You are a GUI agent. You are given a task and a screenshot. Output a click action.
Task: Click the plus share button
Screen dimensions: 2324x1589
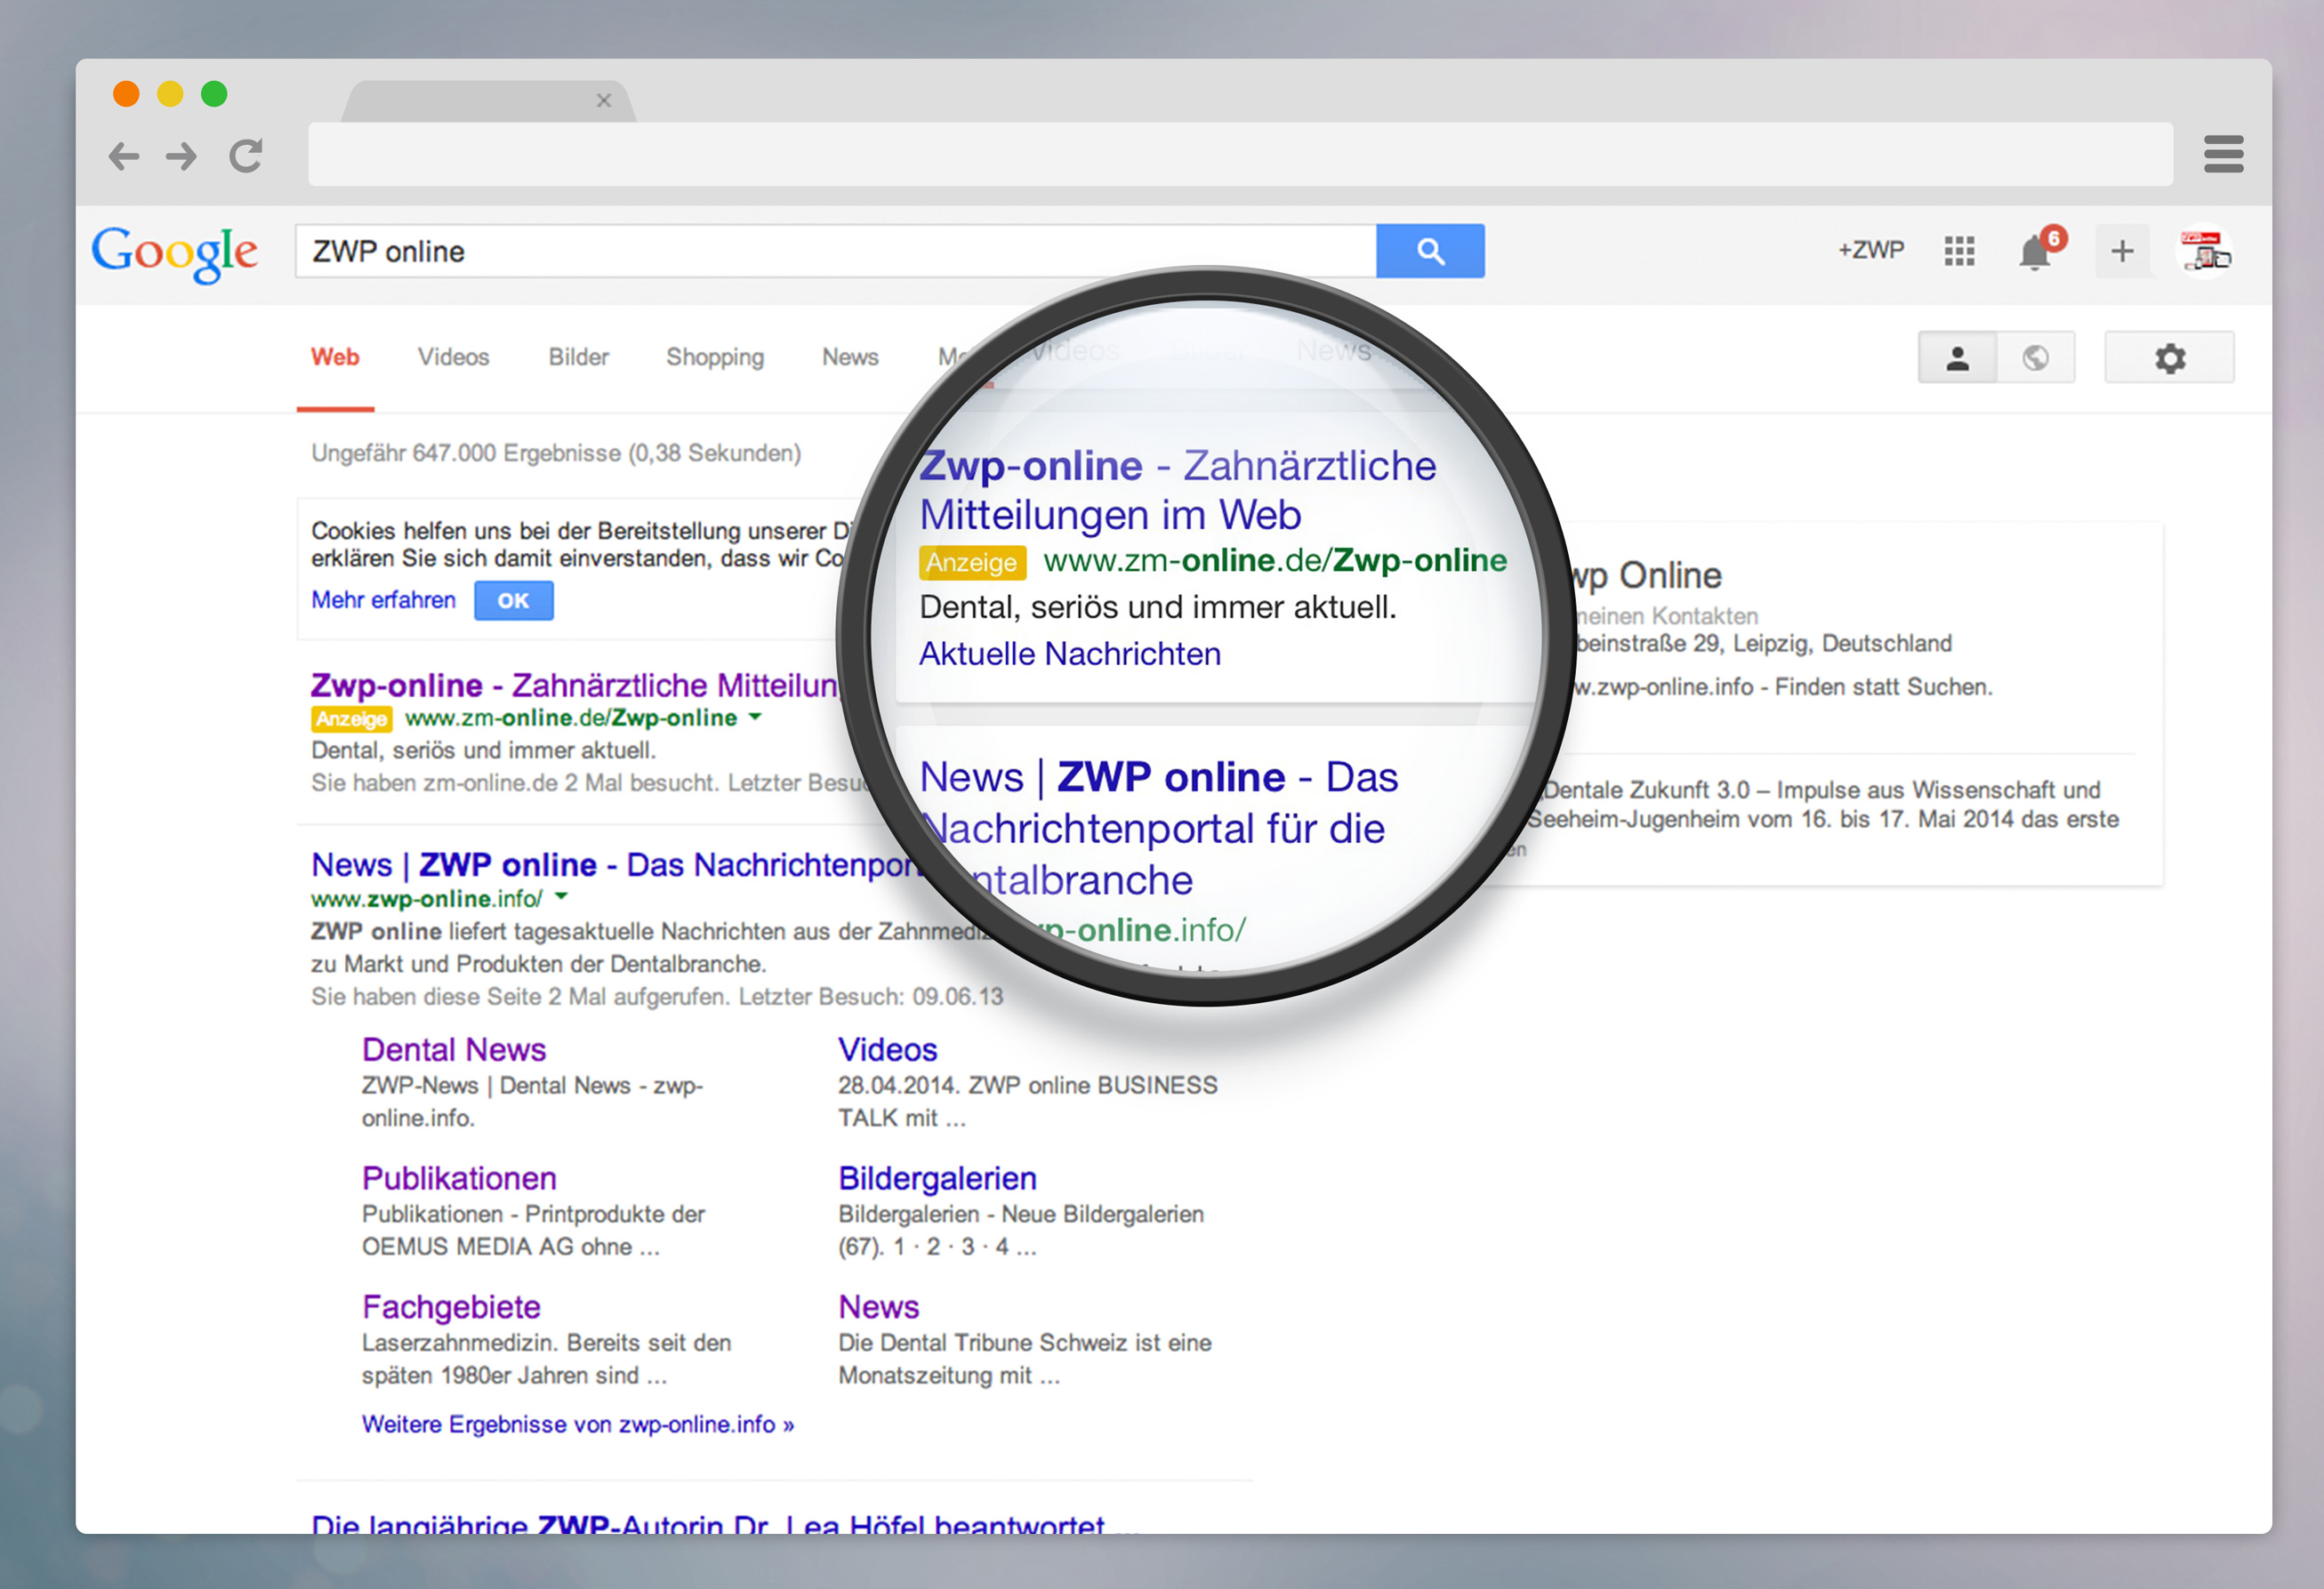click(x=2122, y=251)
